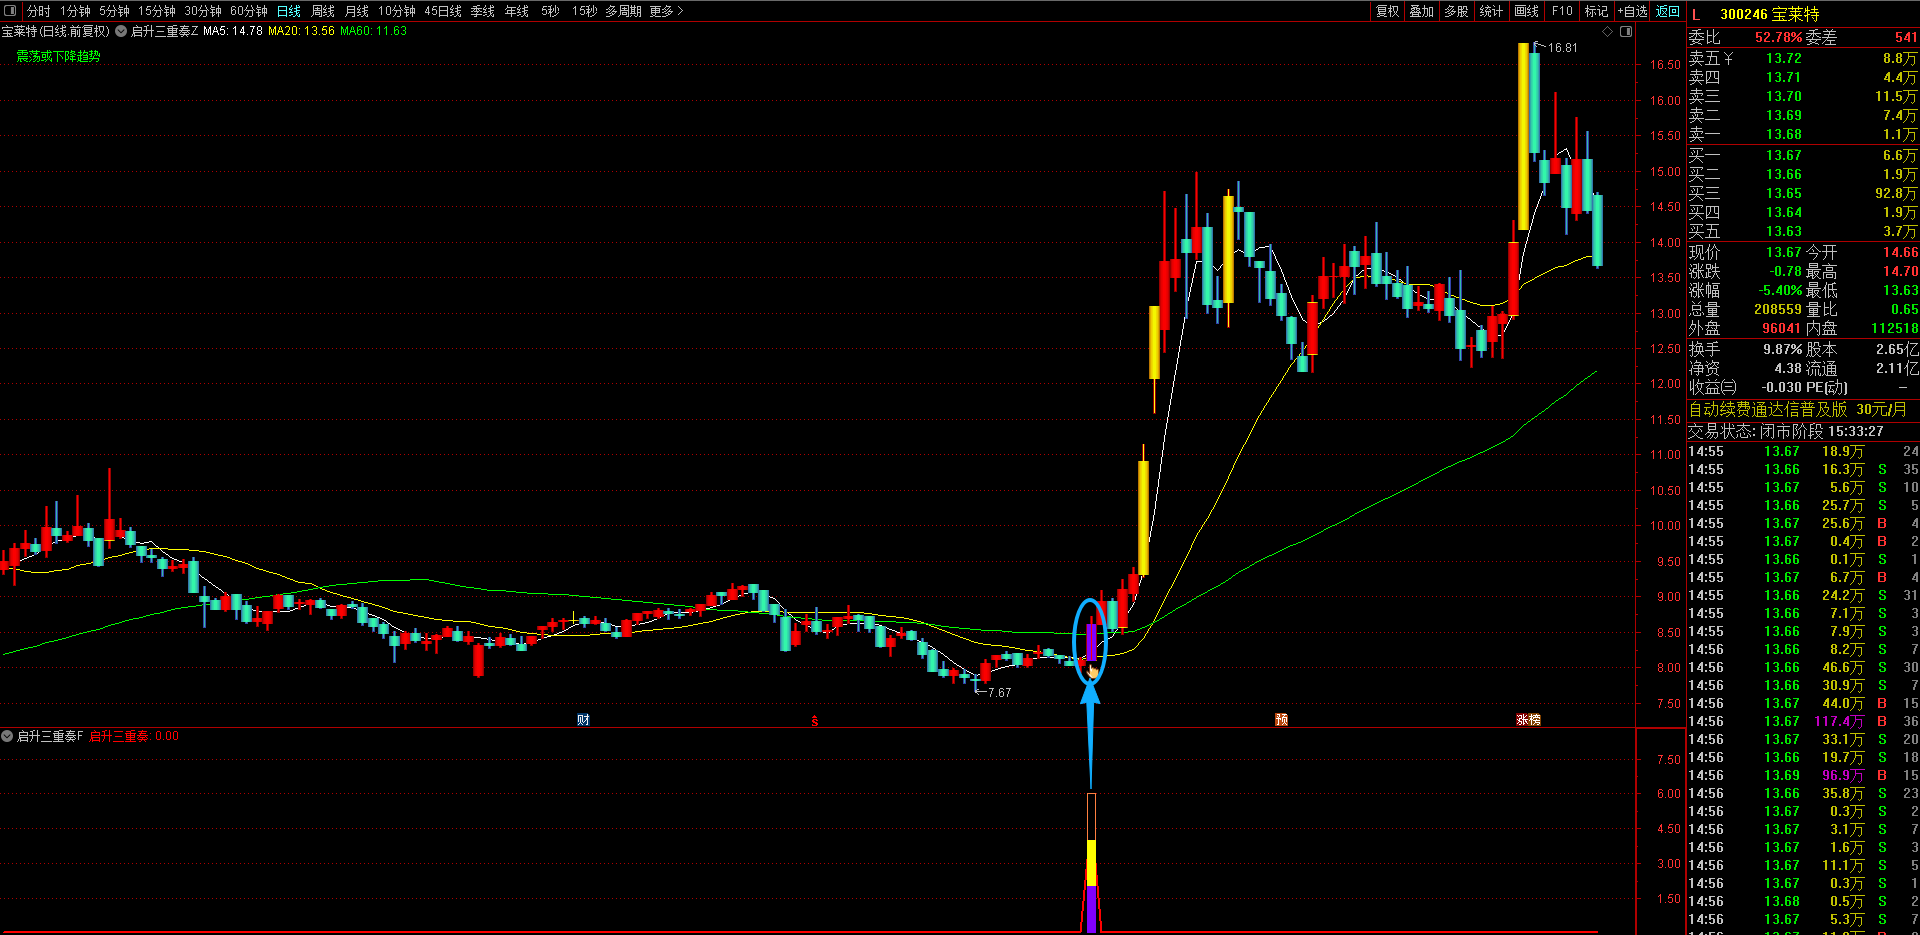Open the 启升三重奏F indicator dropdown
The image size is (1920, 935).
tap(7, 736)
